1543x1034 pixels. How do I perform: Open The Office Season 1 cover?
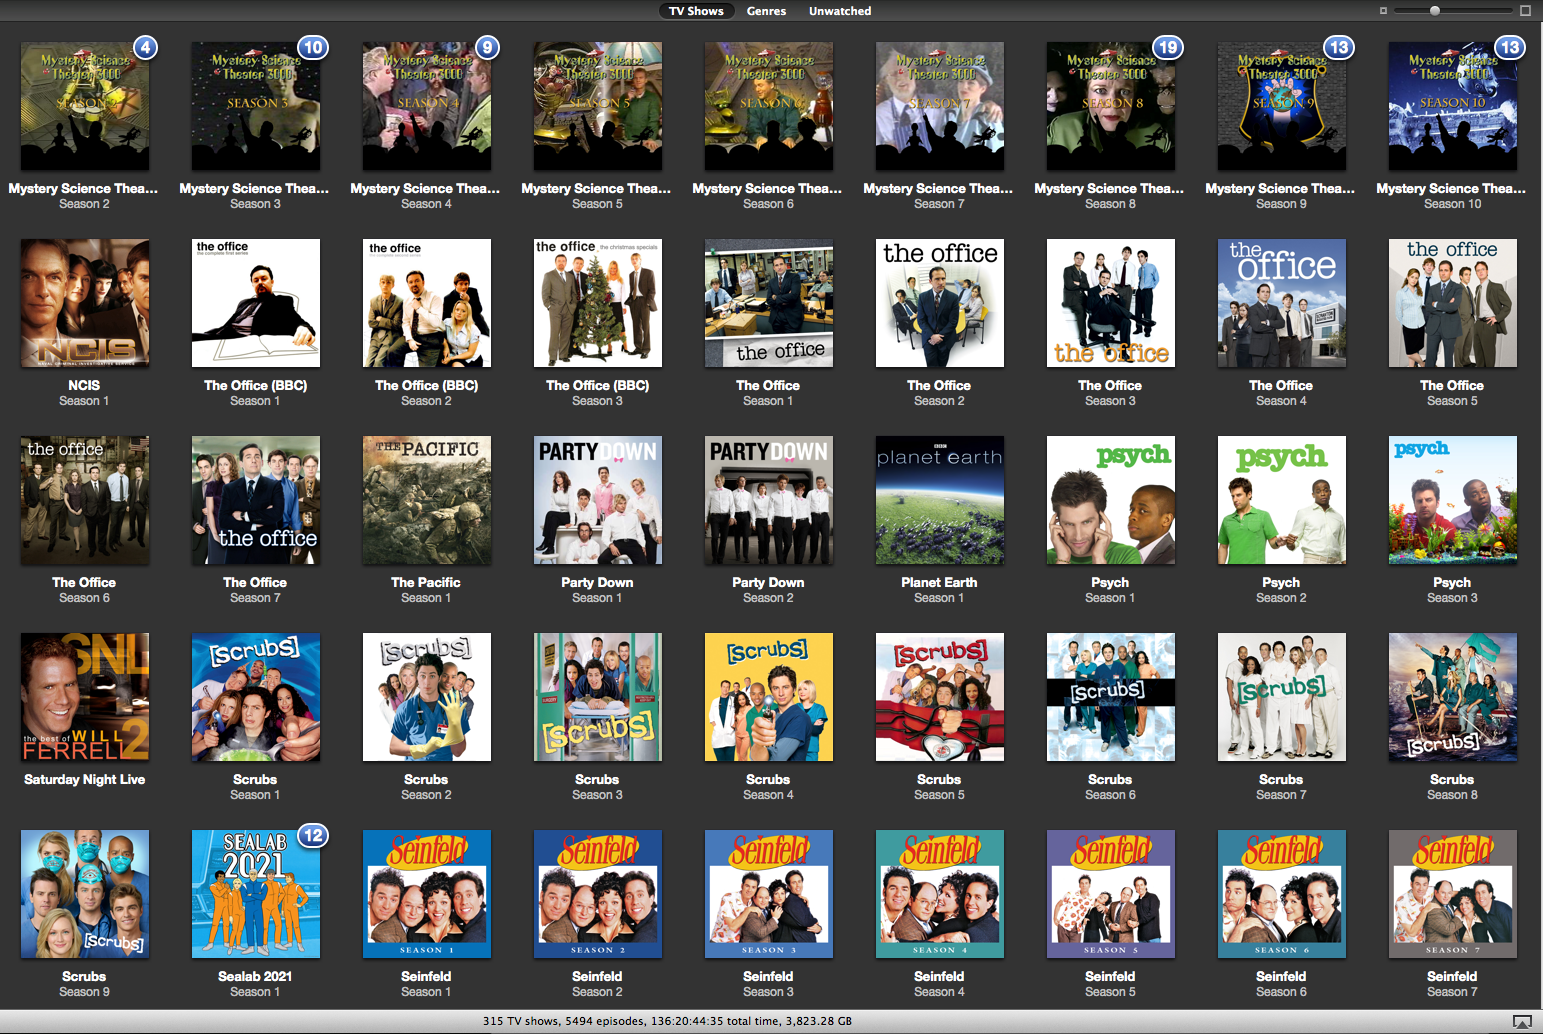[769, 303]
